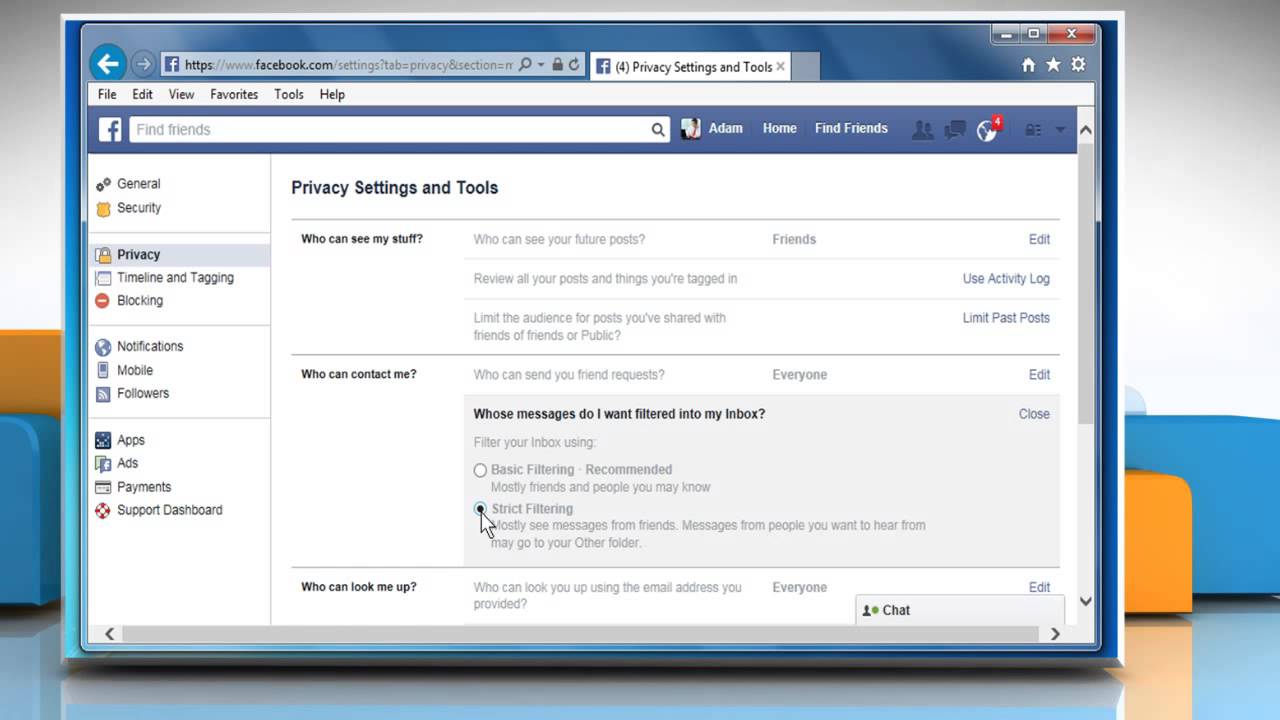
Task: Click the Facebook search magnifier button
Action: (658, 129)
